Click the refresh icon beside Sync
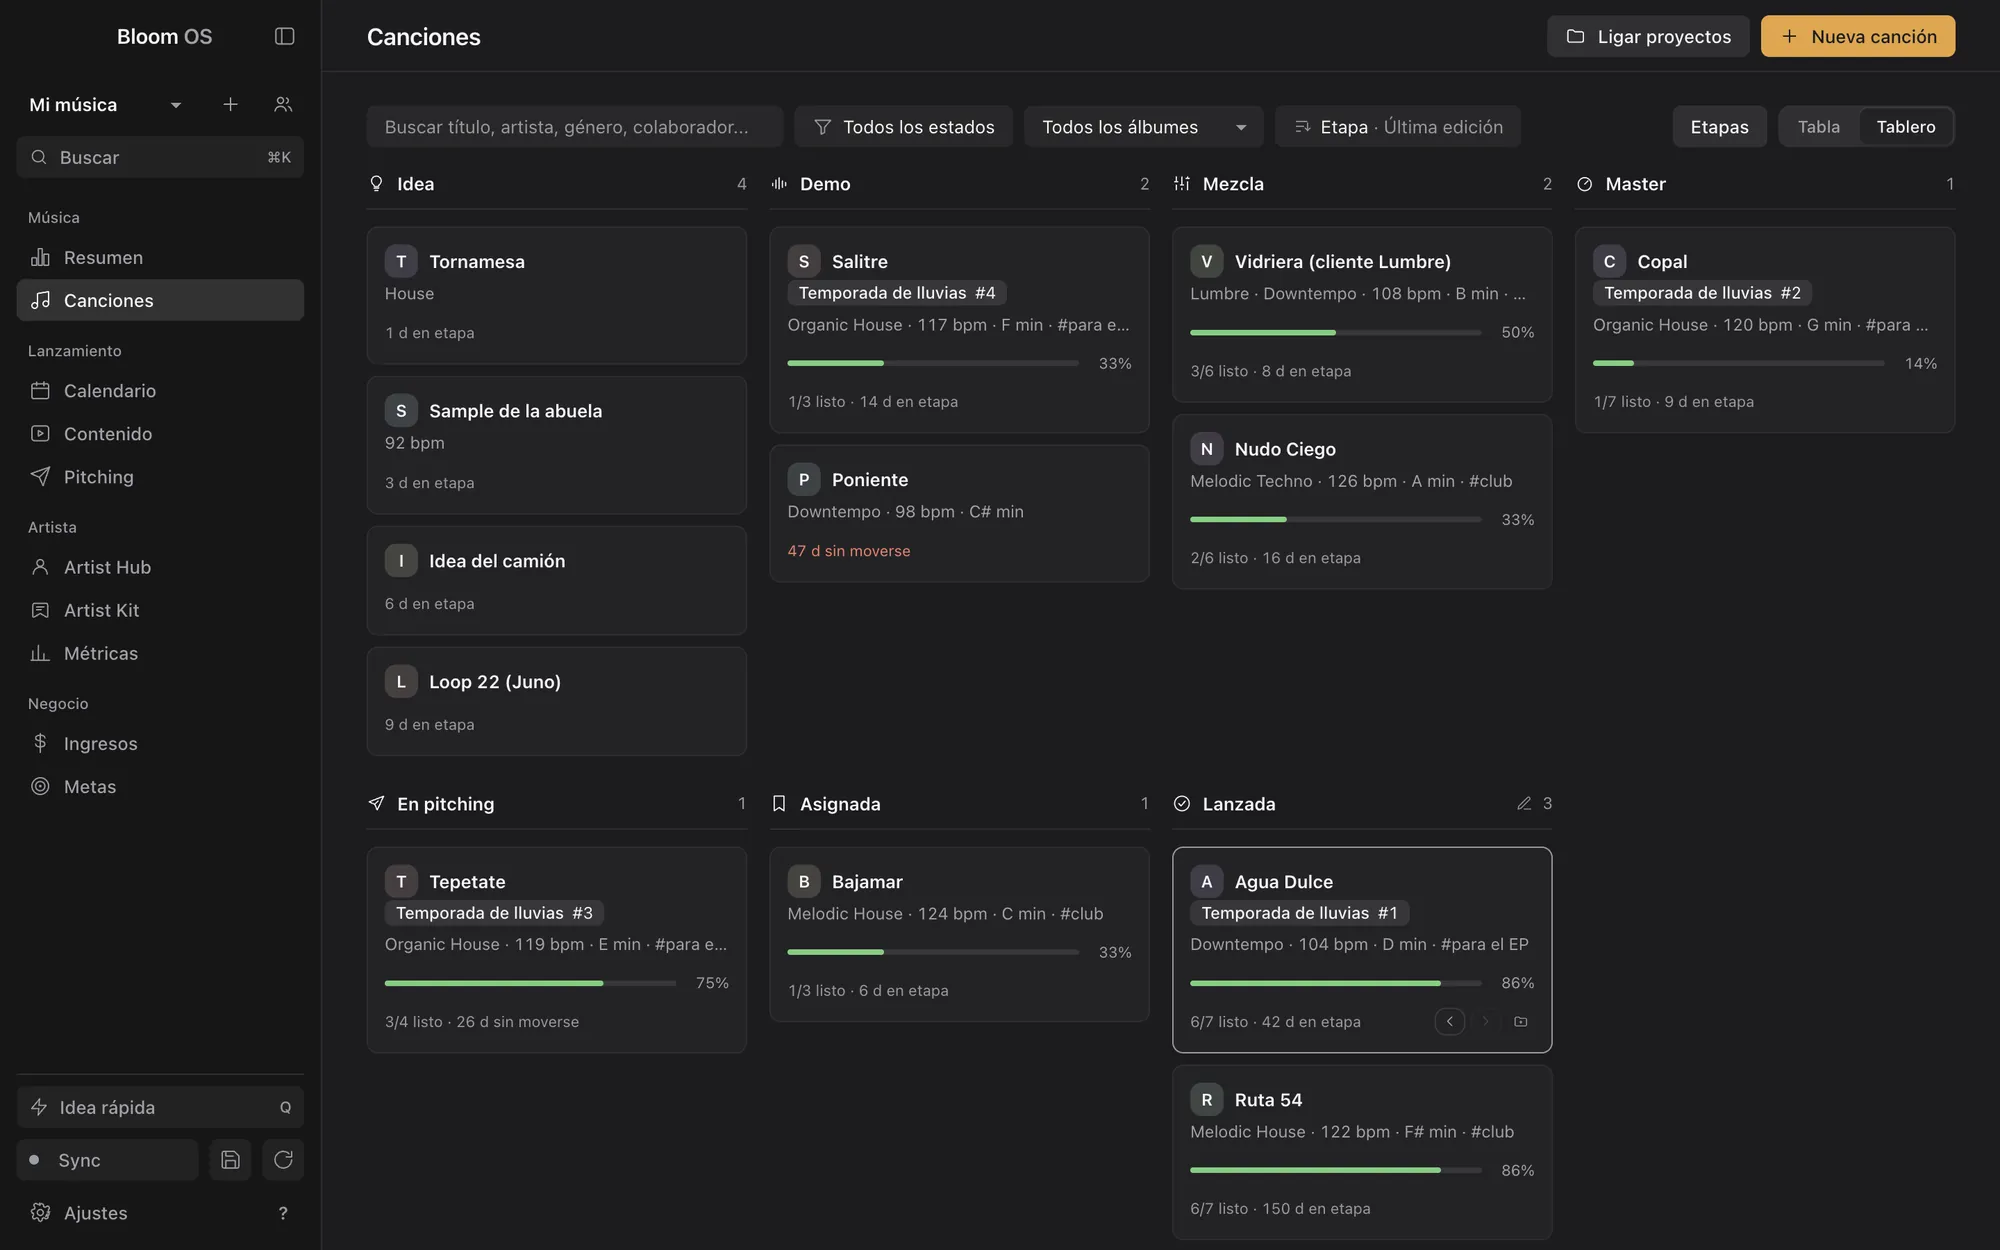 click(283, 1160)
